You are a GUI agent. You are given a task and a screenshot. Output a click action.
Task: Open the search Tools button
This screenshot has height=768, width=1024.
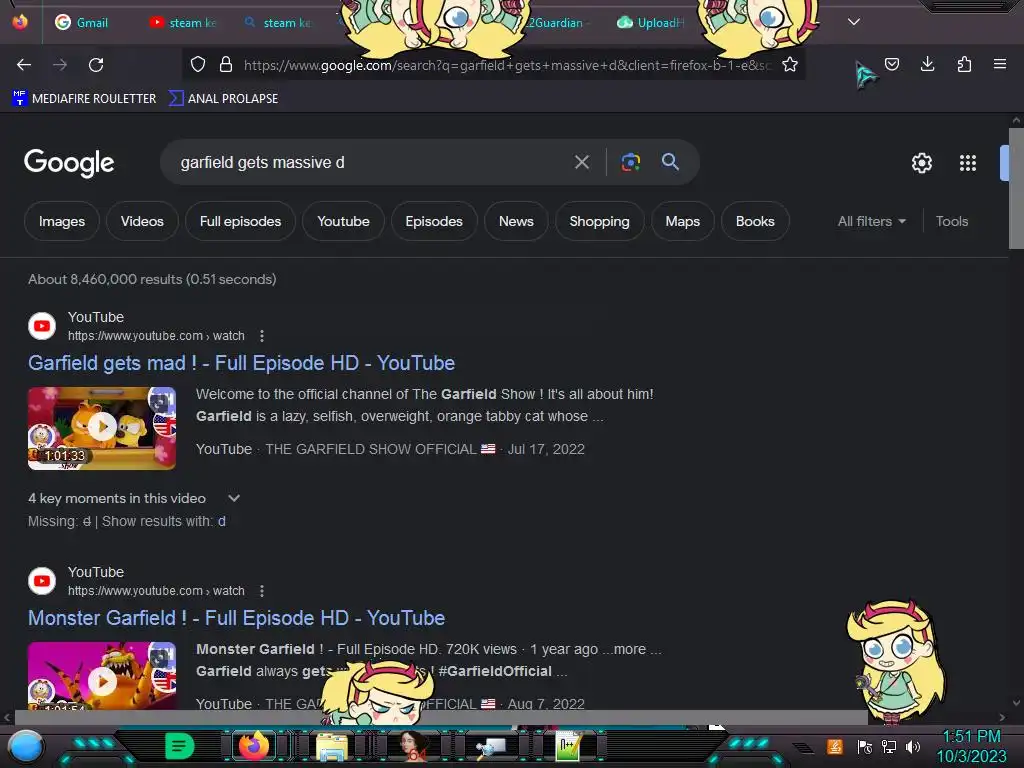(952, 221)
